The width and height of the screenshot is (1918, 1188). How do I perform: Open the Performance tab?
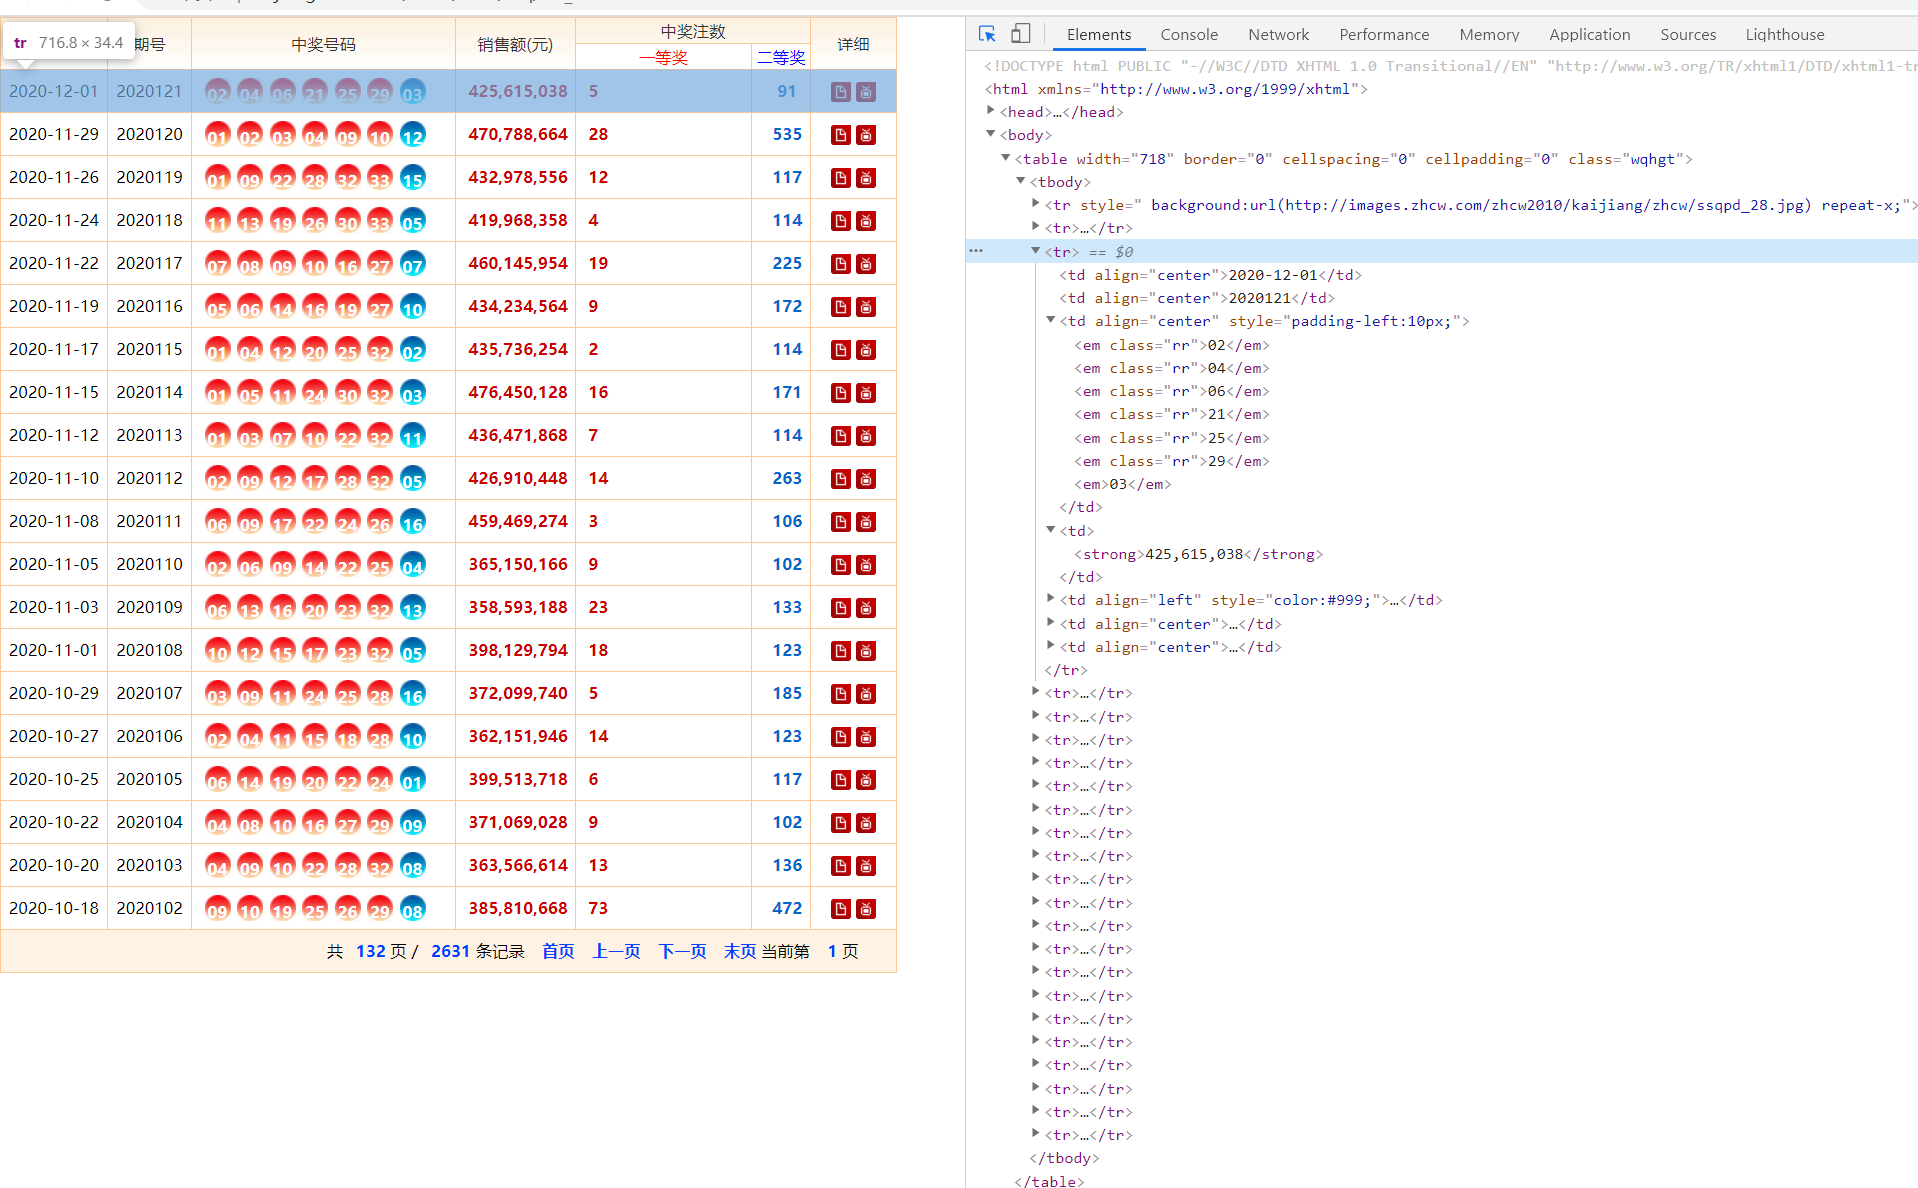pyautogui.click(x=1384, y=34)
